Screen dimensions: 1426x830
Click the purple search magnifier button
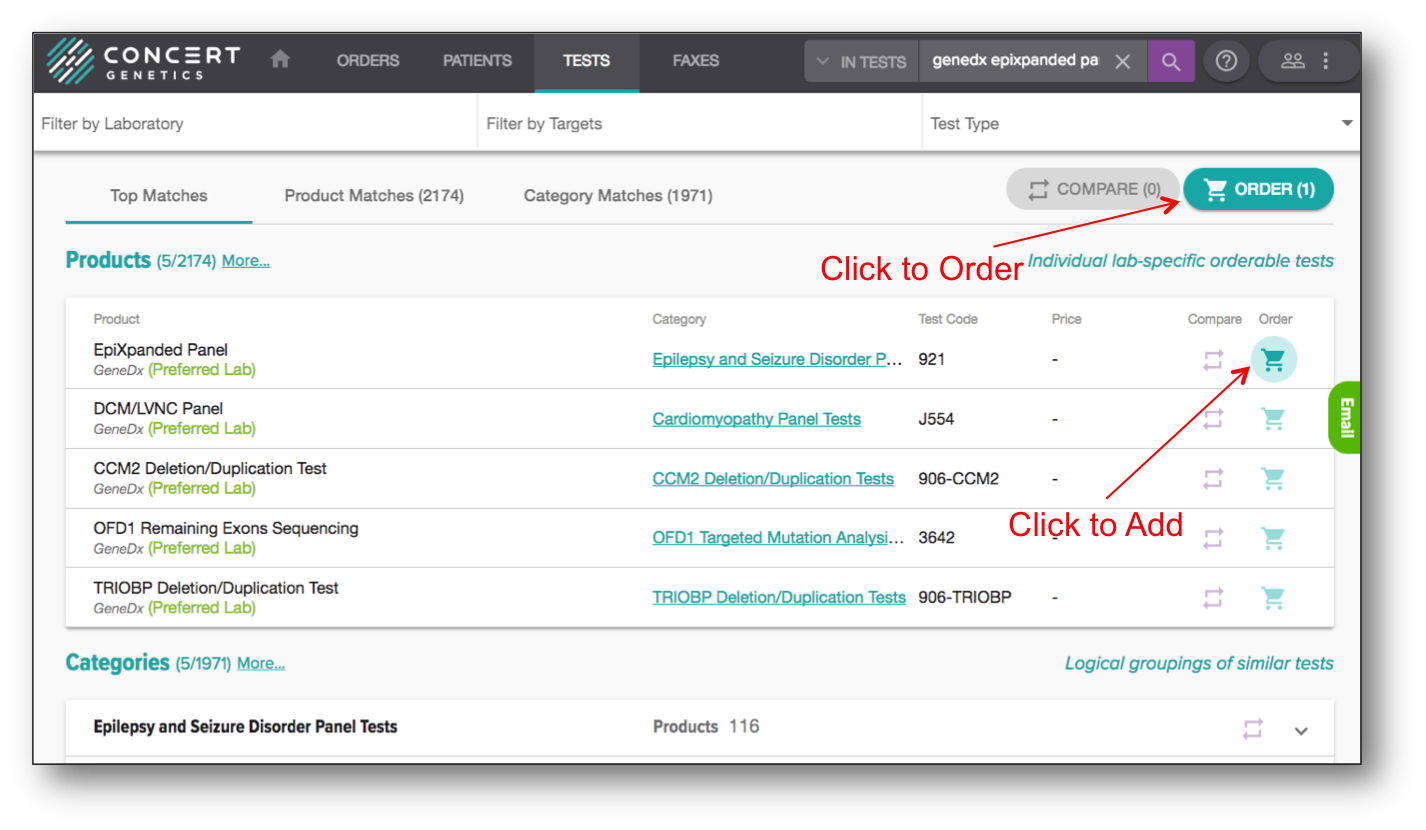click(x=1170, y=61)
